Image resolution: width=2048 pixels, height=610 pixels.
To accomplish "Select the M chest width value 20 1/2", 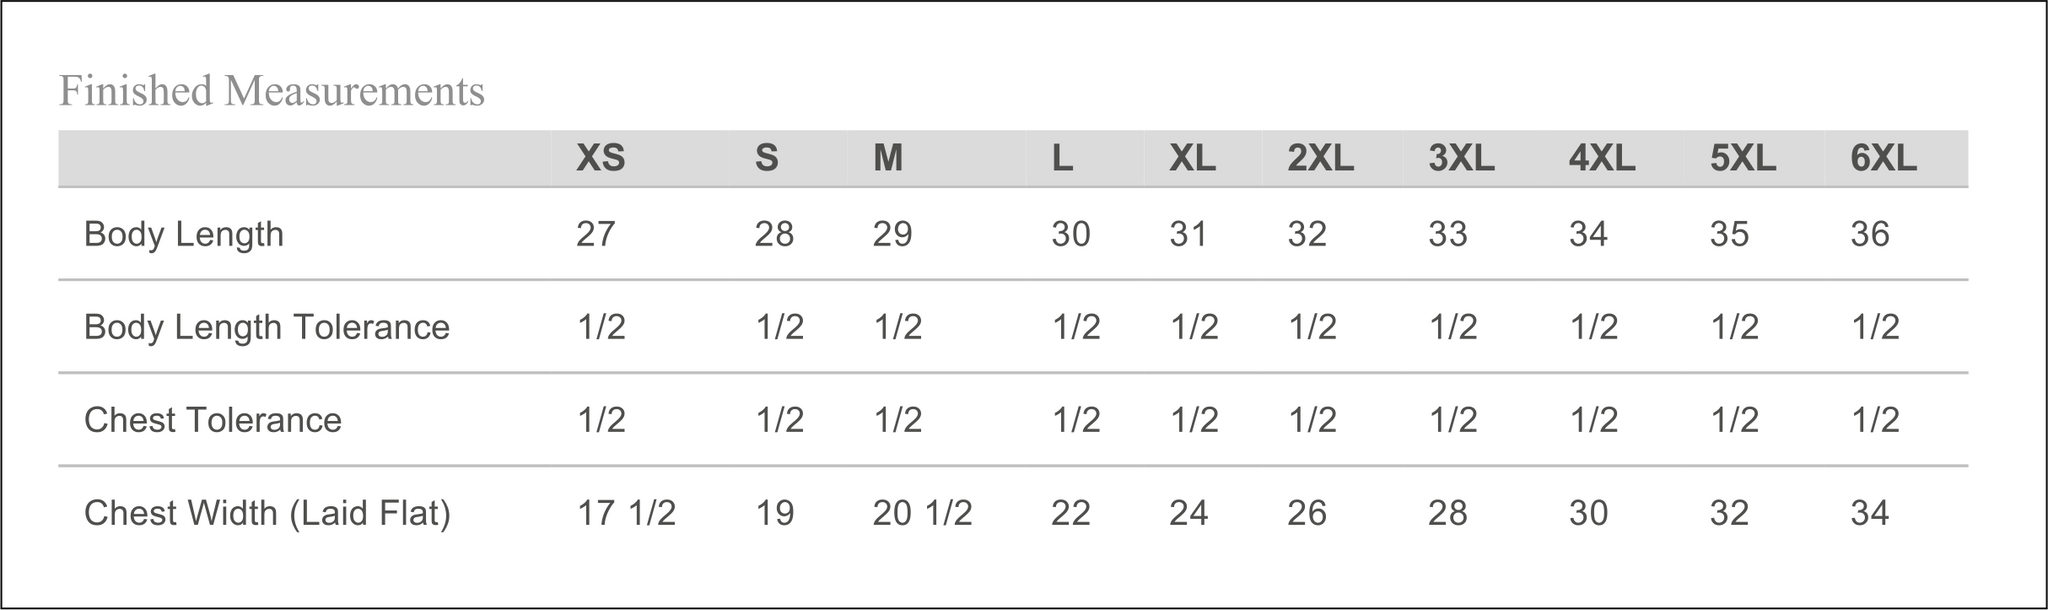I will (x=922, y=513).
